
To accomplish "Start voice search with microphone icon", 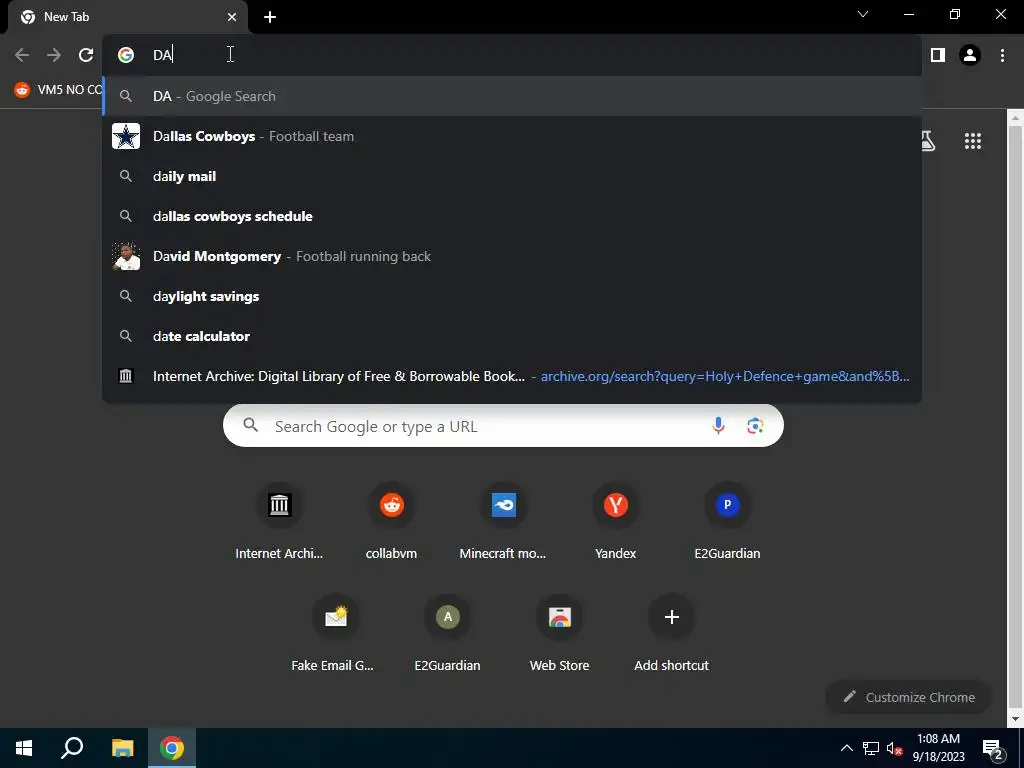I will (718, 426).
